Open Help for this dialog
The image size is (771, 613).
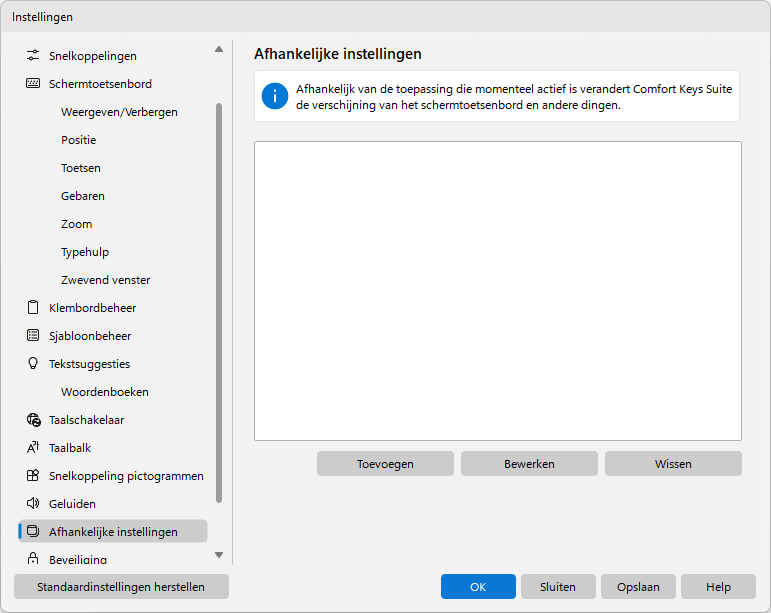[x=718, y=587]
